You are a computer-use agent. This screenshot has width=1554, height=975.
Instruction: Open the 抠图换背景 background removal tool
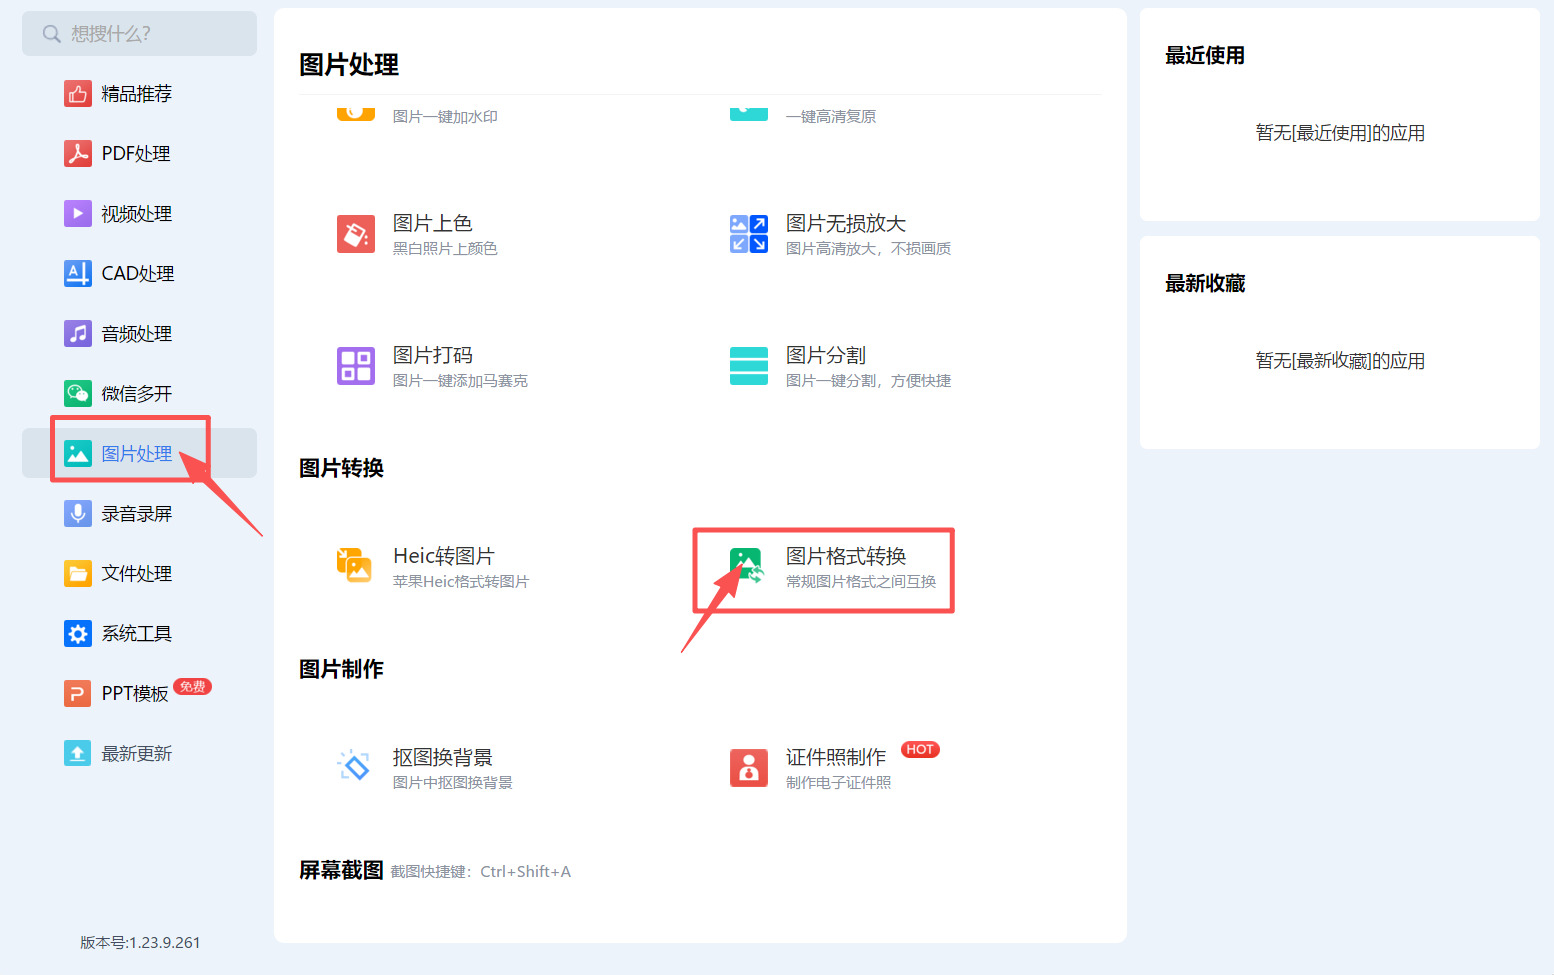pos(444,767)
